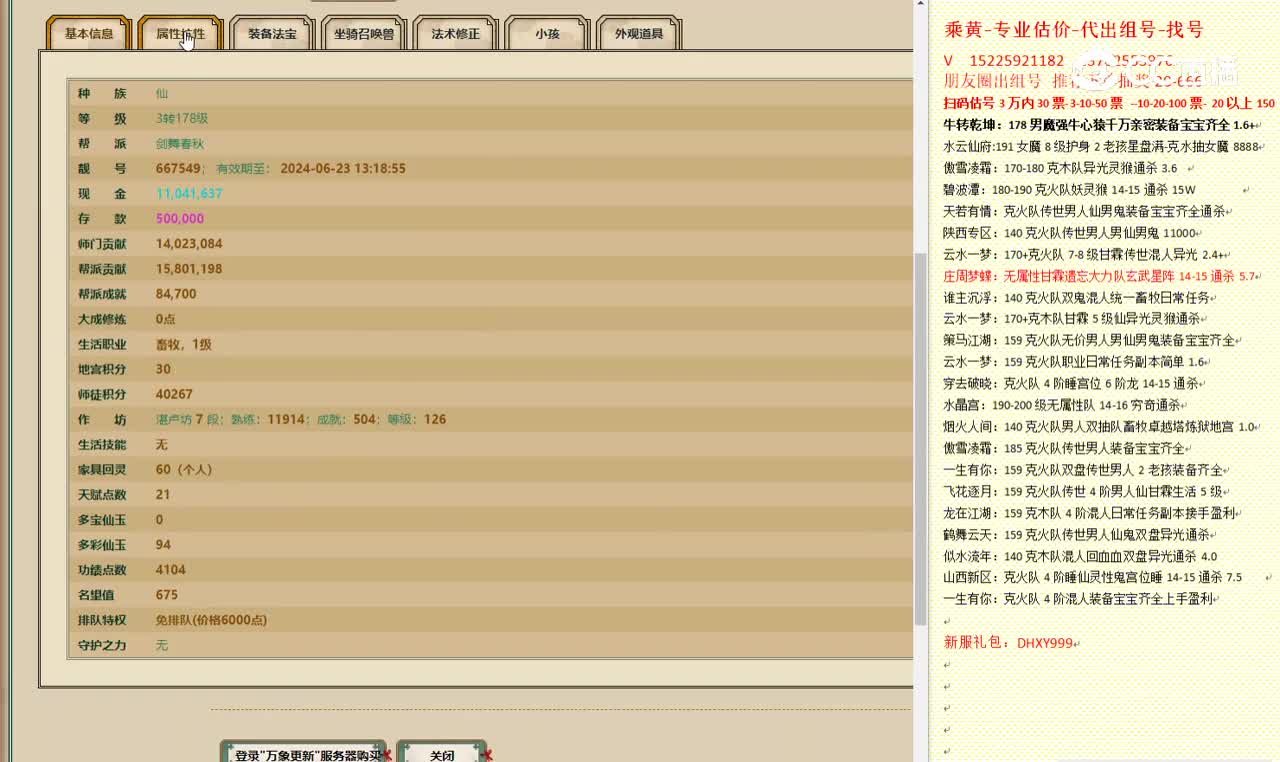The height and width of the screenshot is (762, 1280).
Task: Click the guild name 剑舞春秋
Action: (180, 143)
